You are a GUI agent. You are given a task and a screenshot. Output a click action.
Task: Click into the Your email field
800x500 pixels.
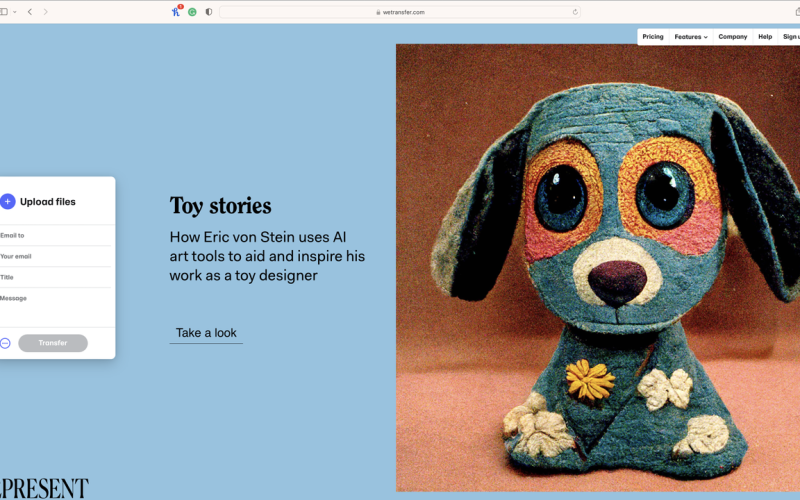coord(55,257)
